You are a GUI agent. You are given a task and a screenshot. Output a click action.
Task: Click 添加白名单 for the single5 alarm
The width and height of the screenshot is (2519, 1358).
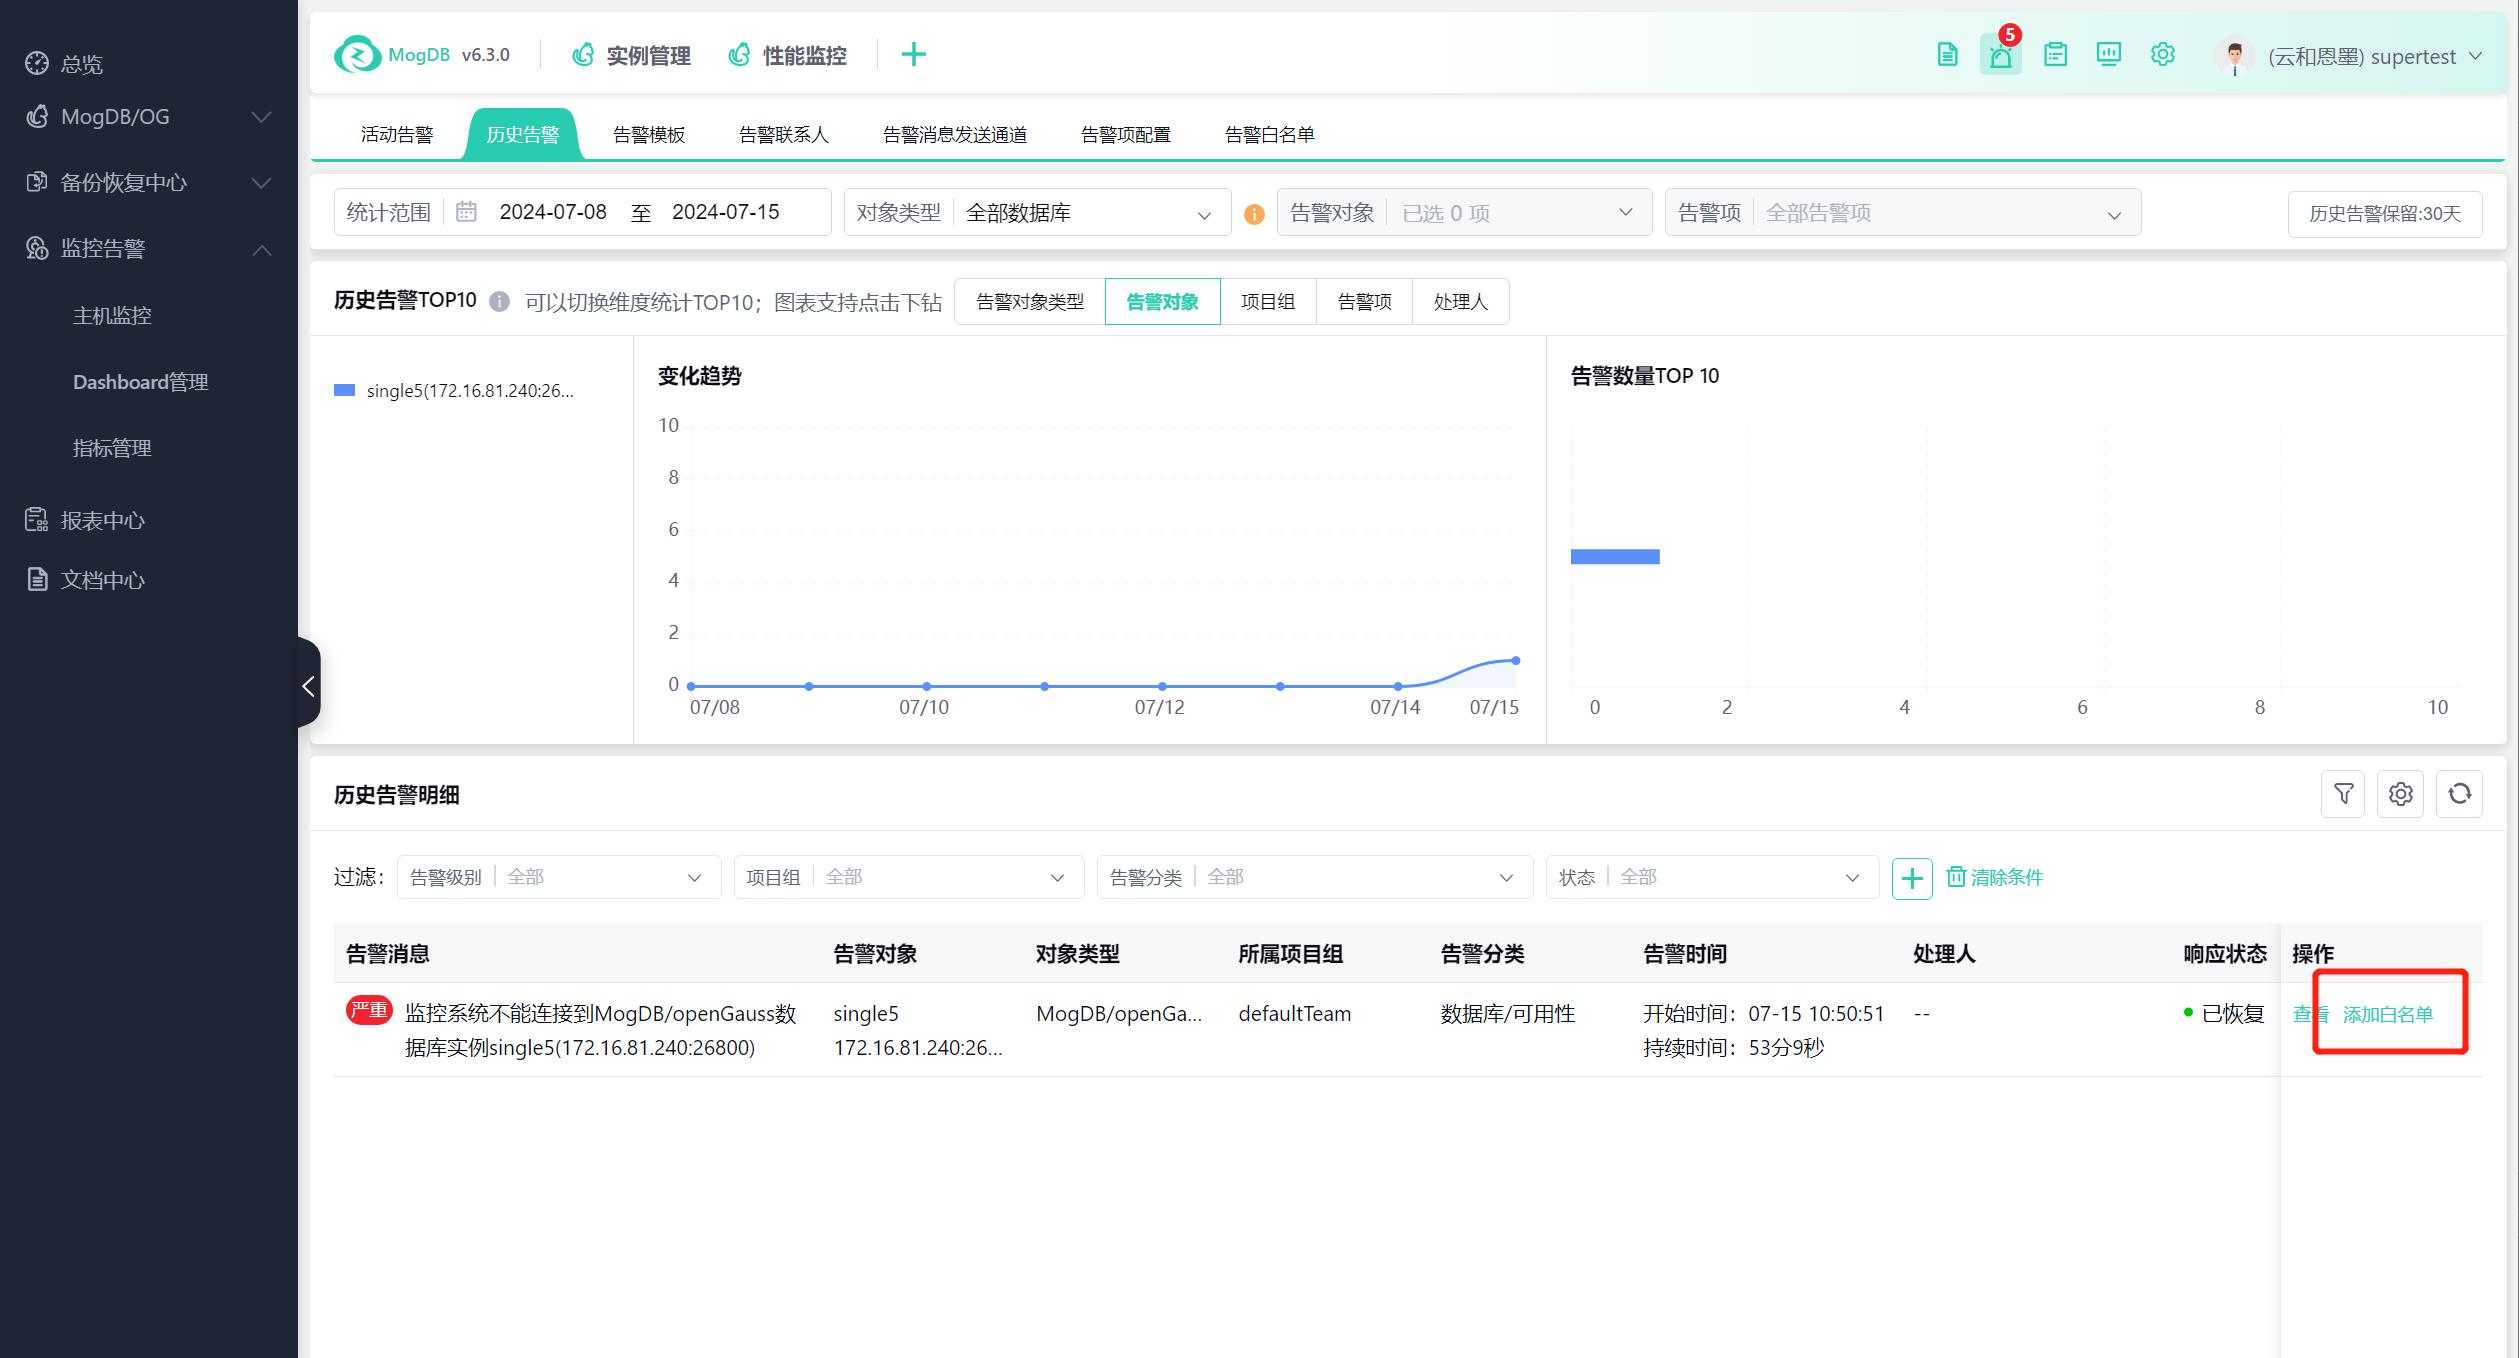click(x=2388, y=1014)
